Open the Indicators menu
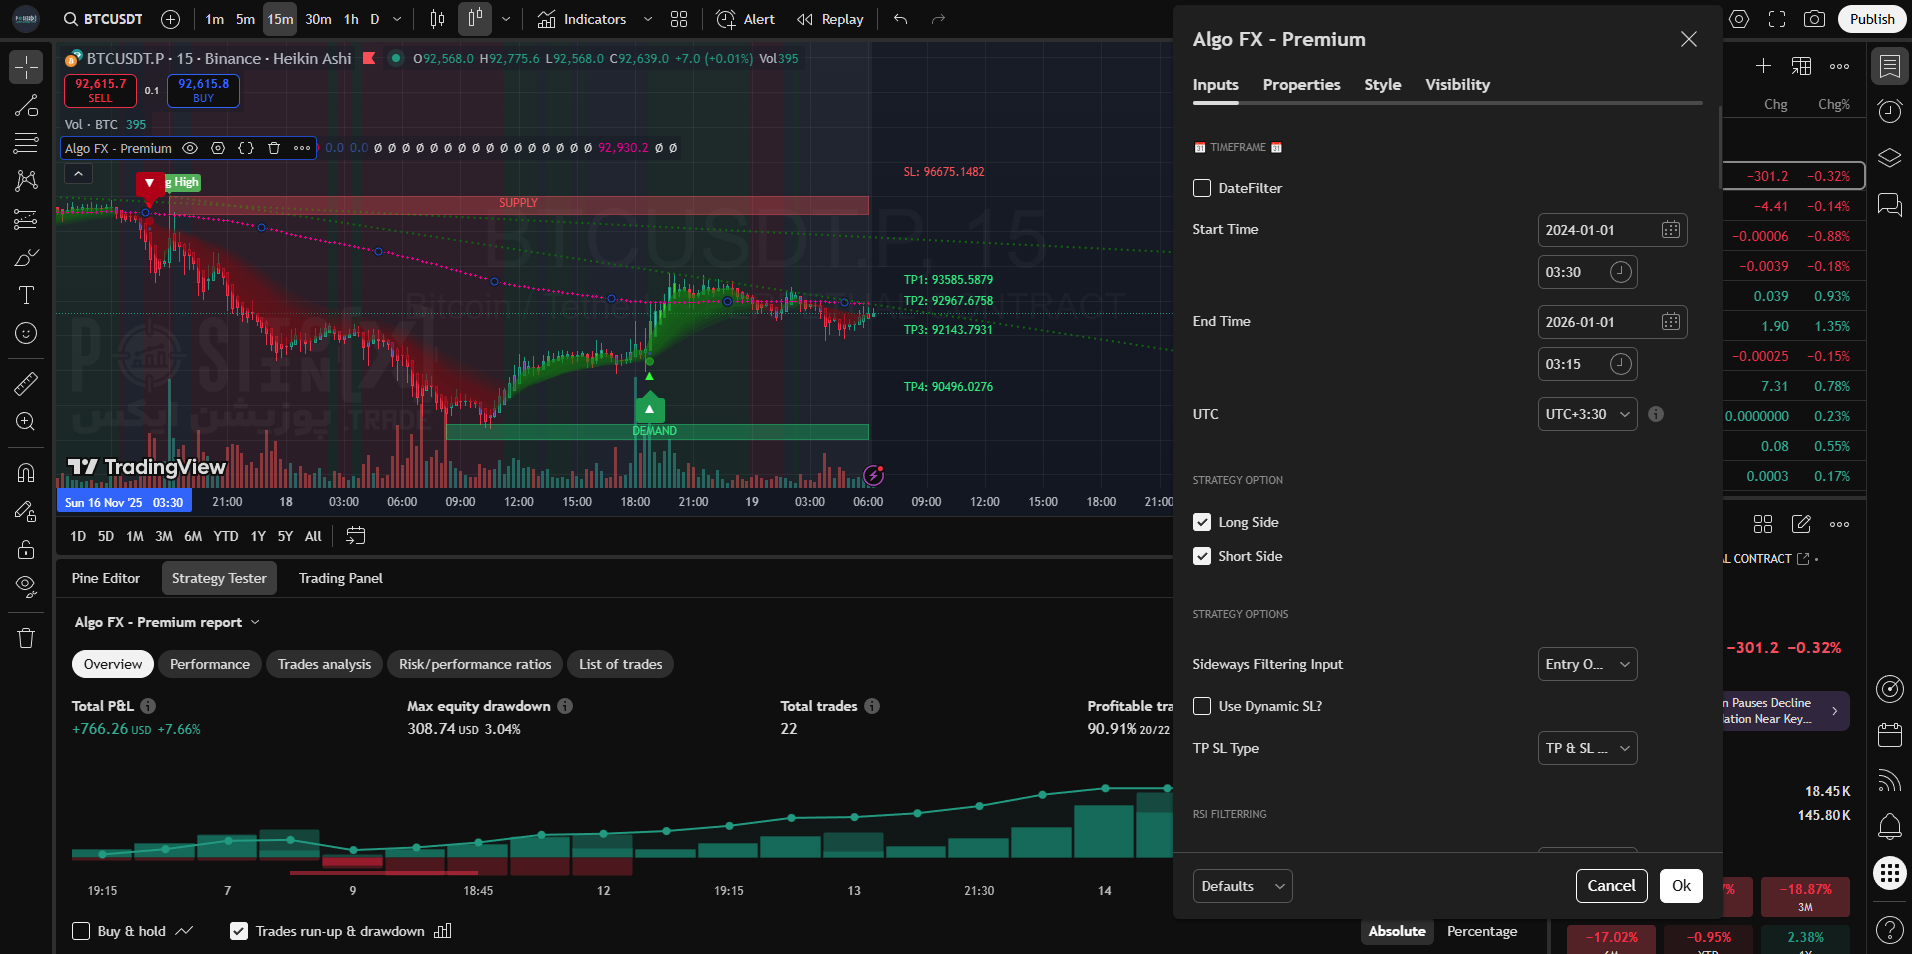Image resolution: width=1912 pixels, height=954 pixels. [x=583, y=19]
